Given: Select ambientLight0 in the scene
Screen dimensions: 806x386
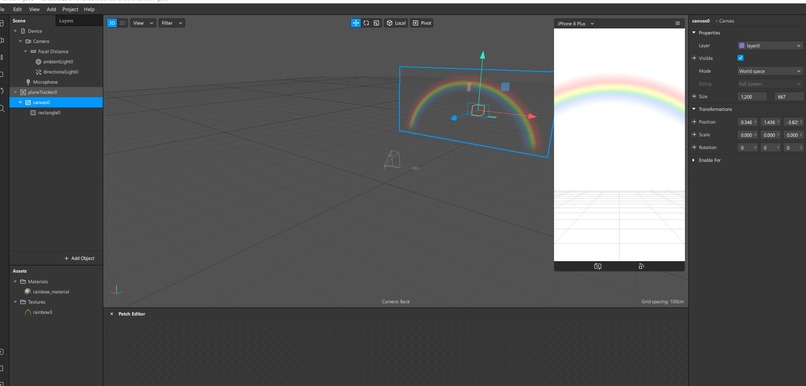Looking at the screenshot, I should (58, 62).
